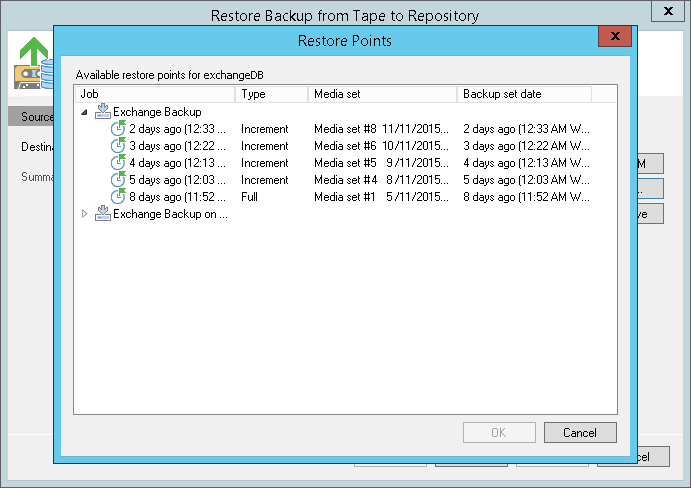The image size is (691, 488).
Task: Click 'Media set #5 9/11/2015...' cell
Action: tap(381, 163)
